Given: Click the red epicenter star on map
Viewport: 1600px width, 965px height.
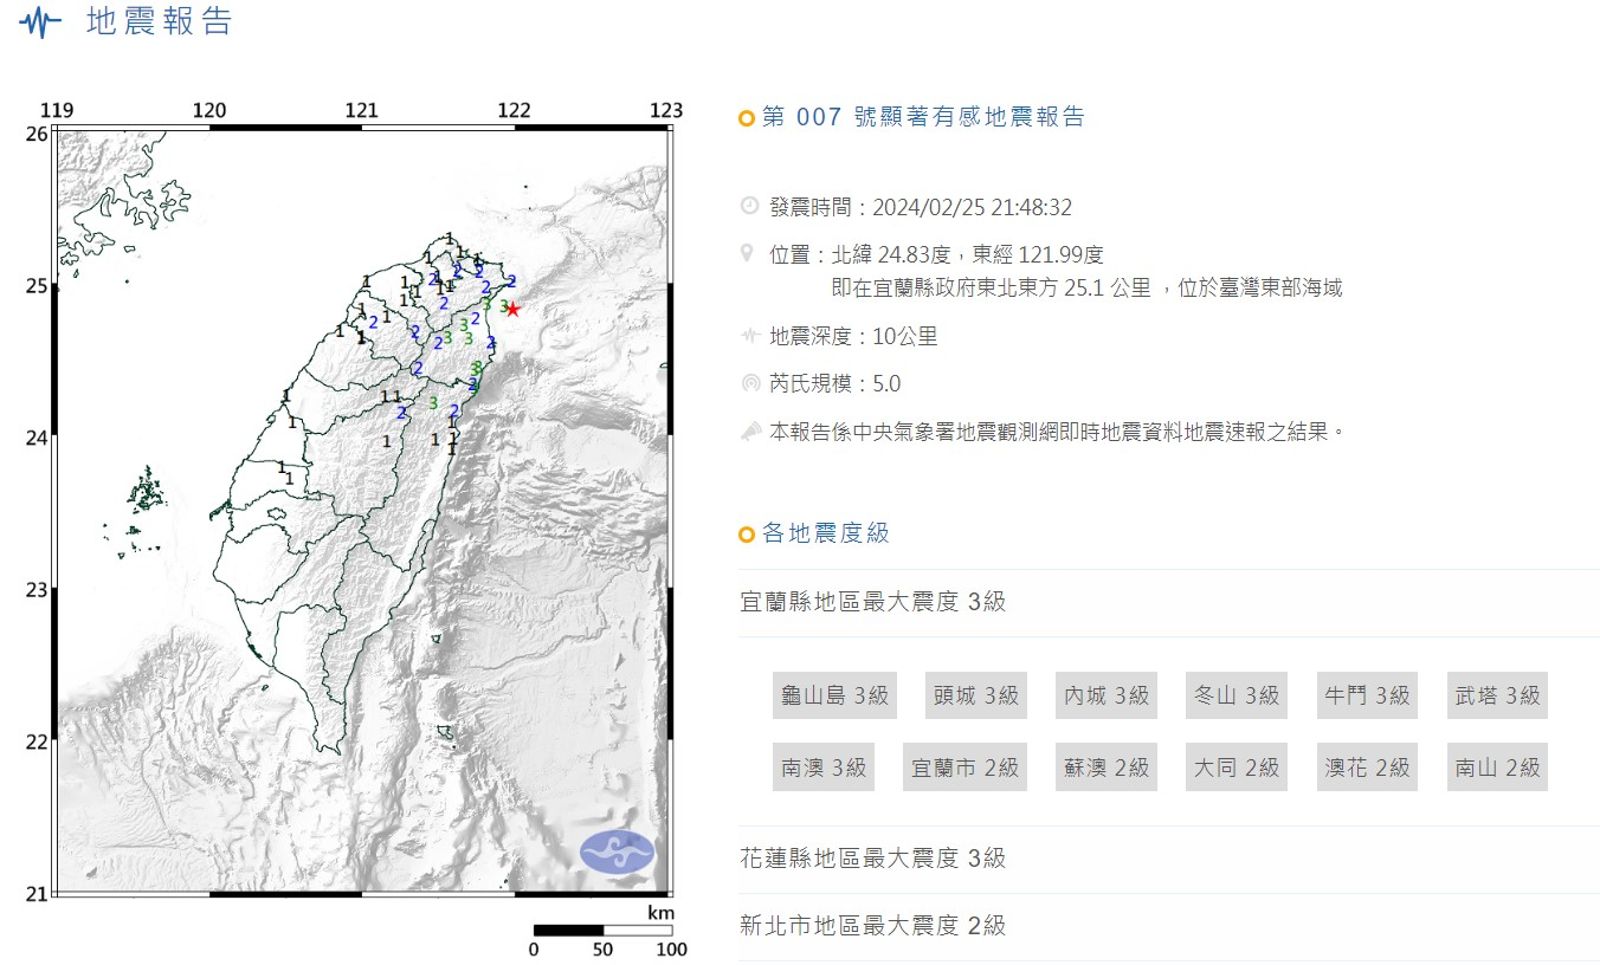Looking at the screenshot, I should click(513, 309).
